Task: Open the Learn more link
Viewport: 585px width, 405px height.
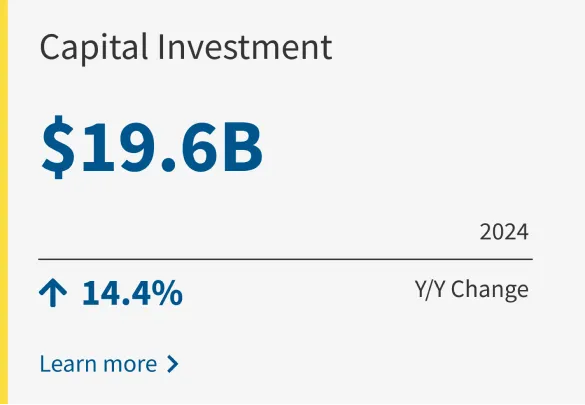Action: point(109,364)
